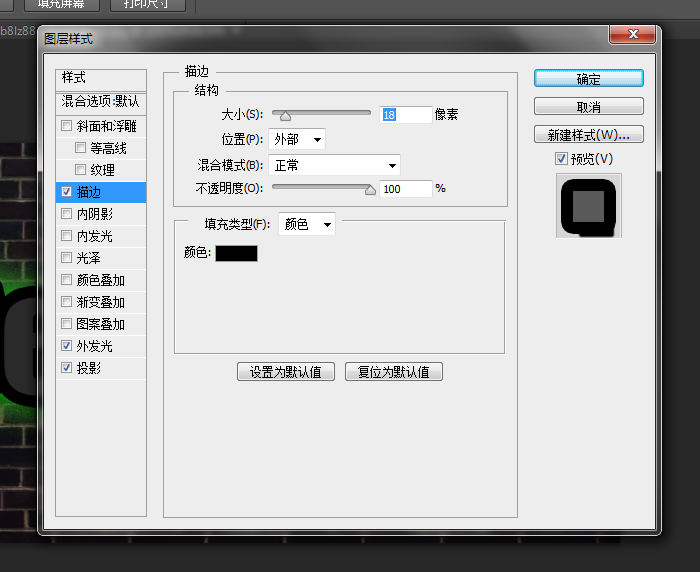Screen dimensions: 700x572
Task: Click 设置为默认值 (Make Default) button
Action: 285,372
